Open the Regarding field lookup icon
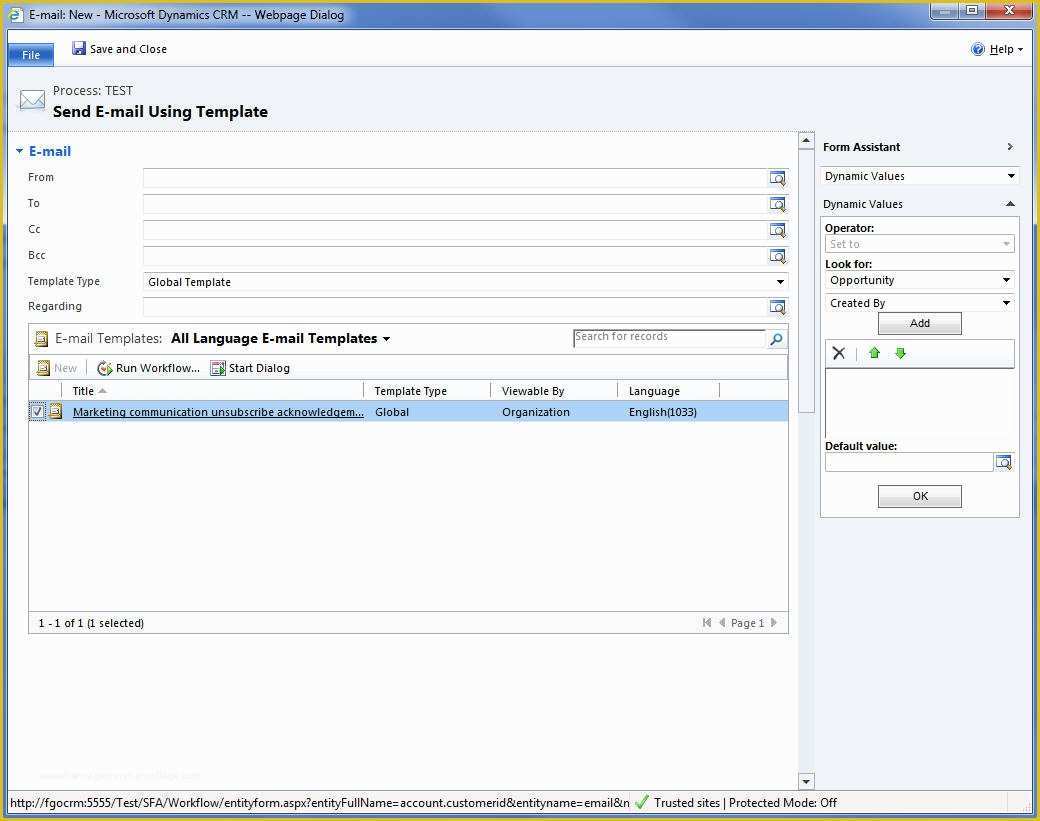 pos(777,306)
